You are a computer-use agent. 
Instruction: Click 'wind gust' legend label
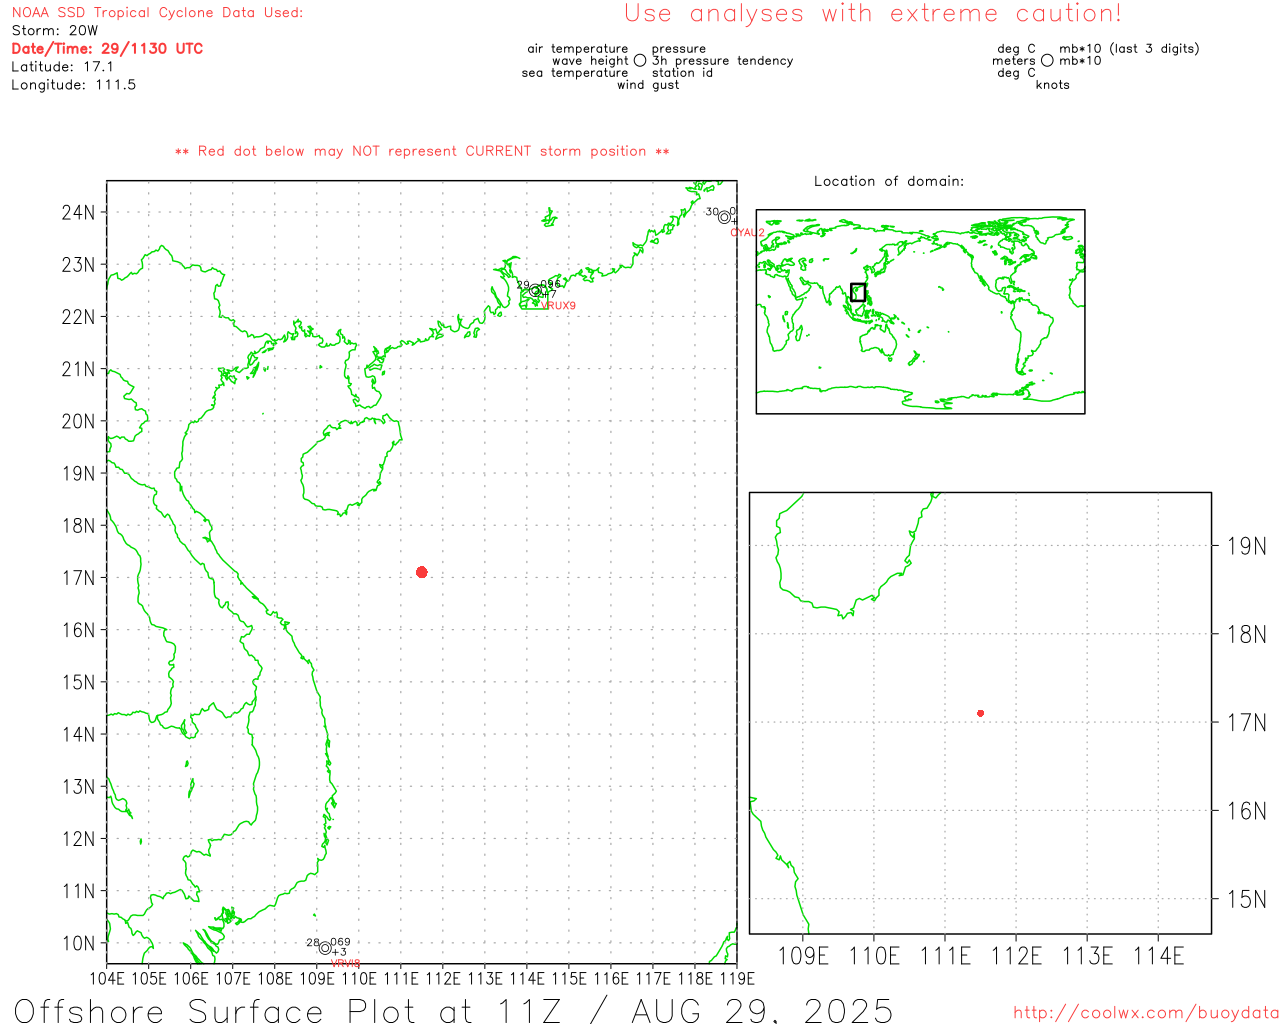pyautogui.click(x=648, y=84)
